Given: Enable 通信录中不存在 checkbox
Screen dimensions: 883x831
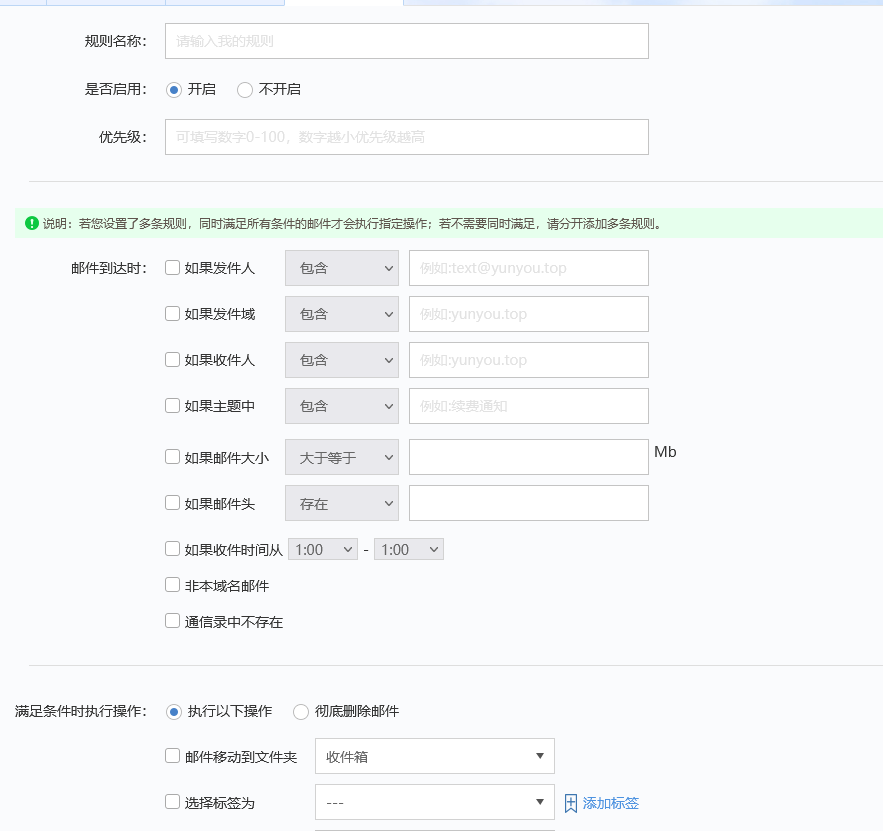Looking at the screenshot, I should click(x=172, y=621).
